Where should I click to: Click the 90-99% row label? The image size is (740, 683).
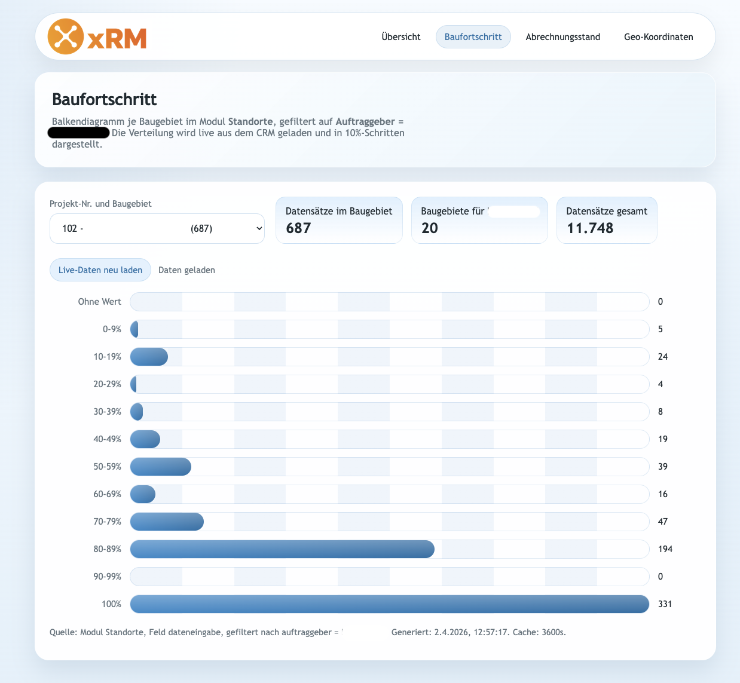click(107, 576)
